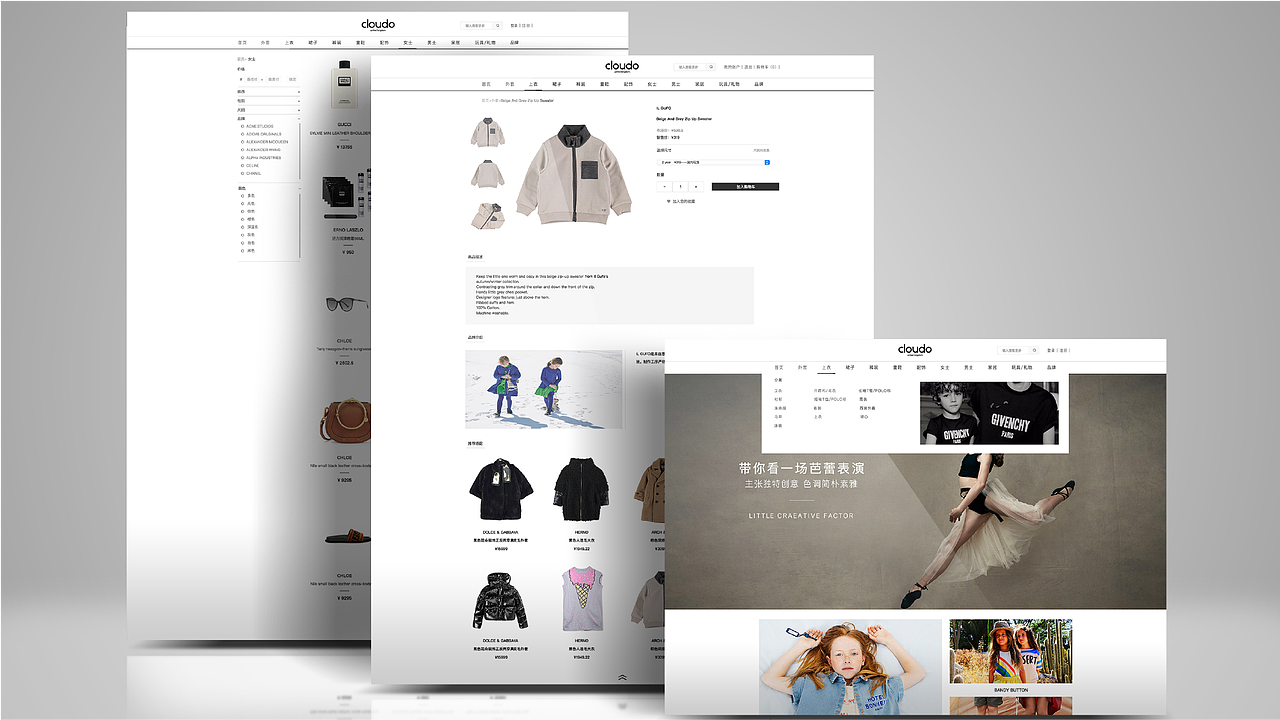
Task: Click search magnifier icon on back listing page
Action: click(x=498, y=25)
